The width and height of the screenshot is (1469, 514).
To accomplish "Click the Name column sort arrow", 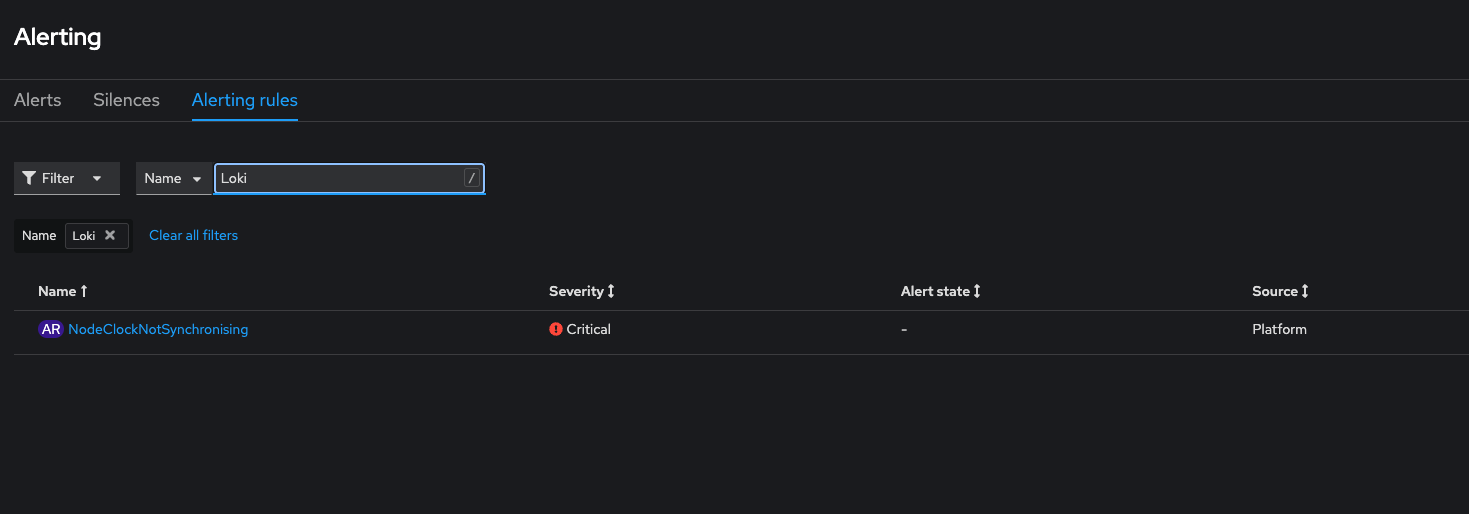I will coord(84,291).
